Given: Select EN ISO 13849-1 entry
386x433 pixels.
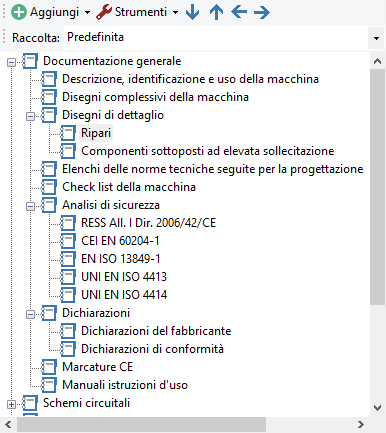Looking at the screenshot, I should coord(121,259).
